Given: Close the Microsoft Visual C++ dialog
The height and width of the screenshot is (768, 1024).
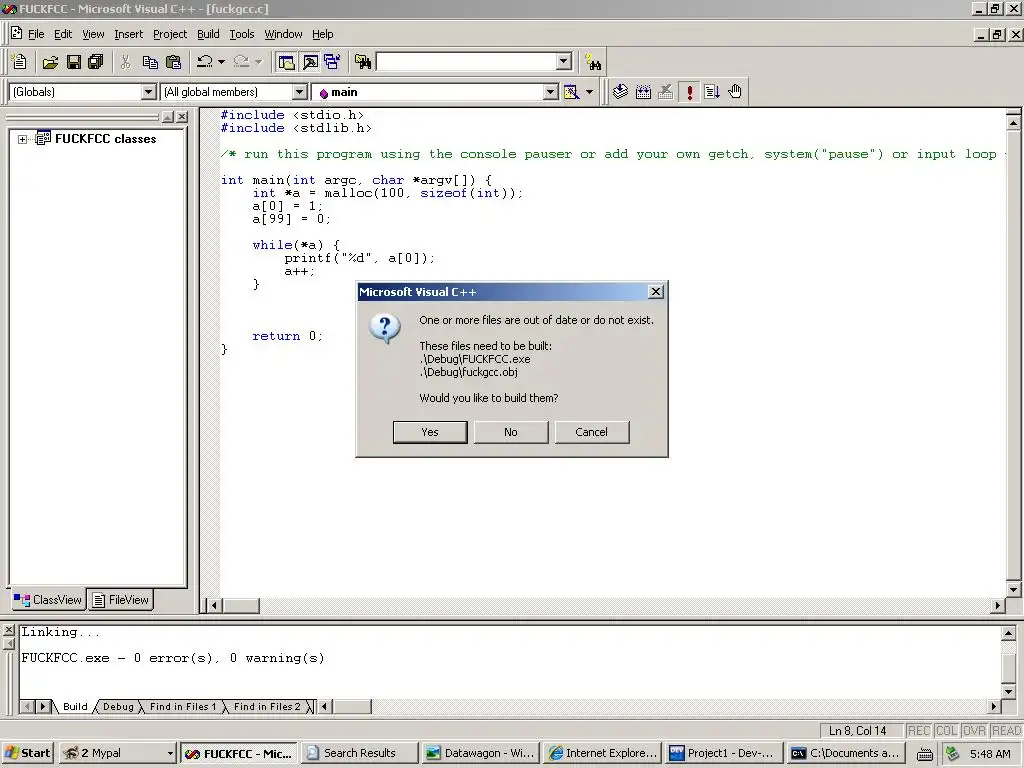Looking at the screenshot, I should [x=656, y=292].
